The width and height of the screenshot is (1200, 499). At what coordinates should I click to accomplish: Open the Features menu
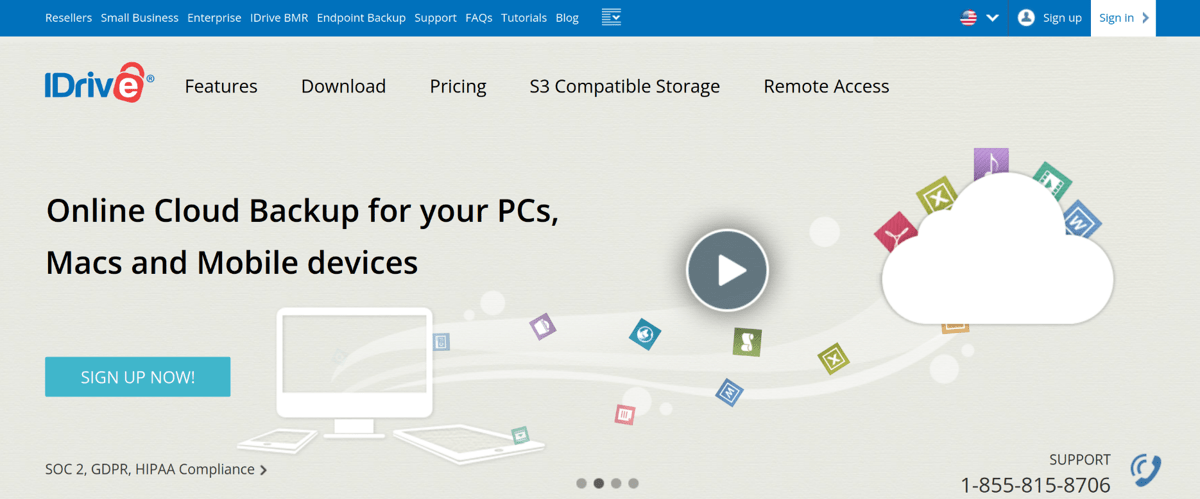coord(221,86)
